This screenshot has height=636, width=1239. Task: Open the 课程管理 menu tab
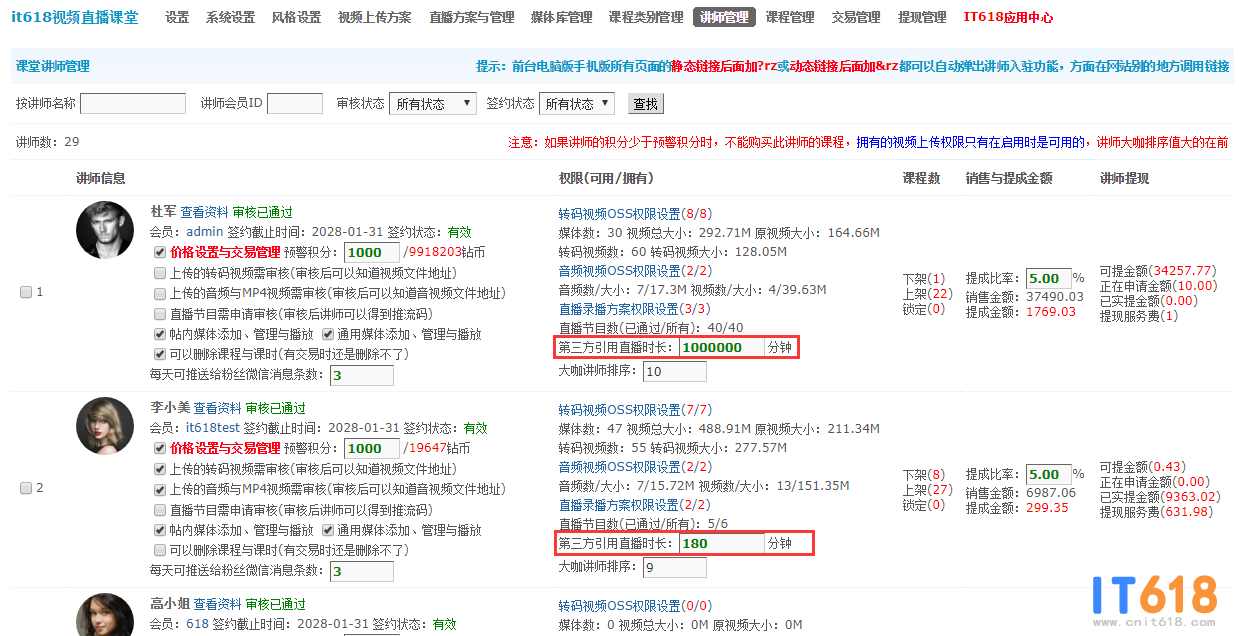(x=789, y=17)
